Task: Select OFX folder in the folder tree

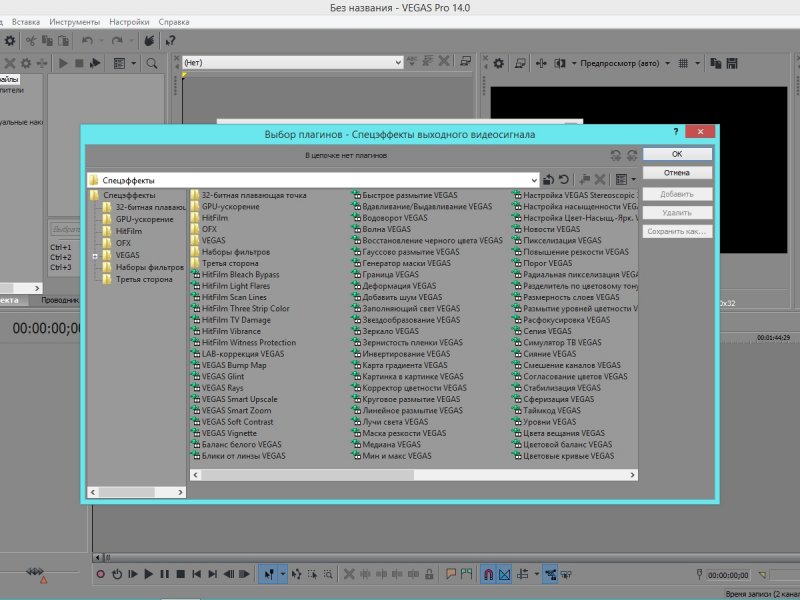Action: click(x=123, y=243)
